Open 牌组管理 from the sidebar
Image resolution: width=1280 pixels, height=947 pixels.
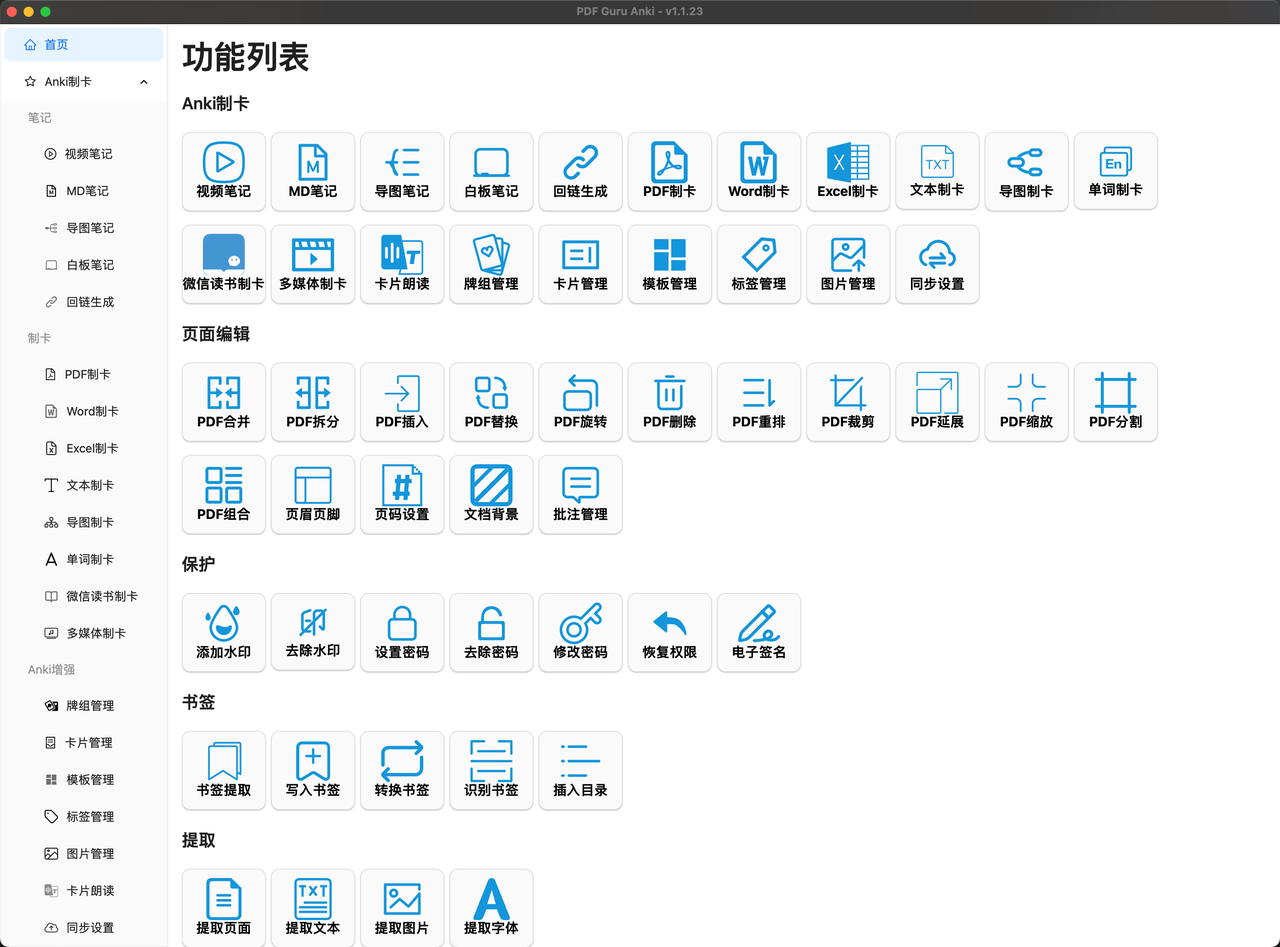(89, 706)
